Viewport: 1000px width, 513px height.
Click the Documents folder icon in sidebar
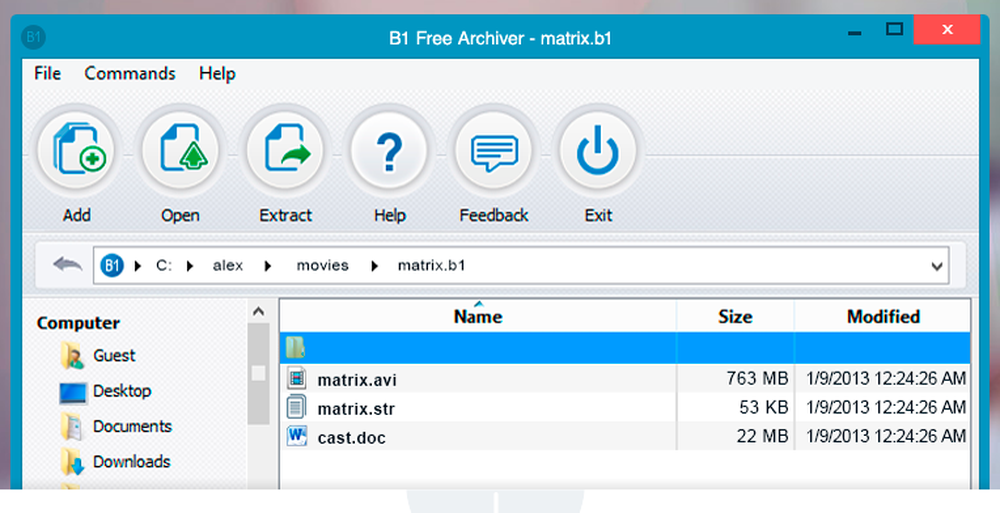[x=72, y=426]
